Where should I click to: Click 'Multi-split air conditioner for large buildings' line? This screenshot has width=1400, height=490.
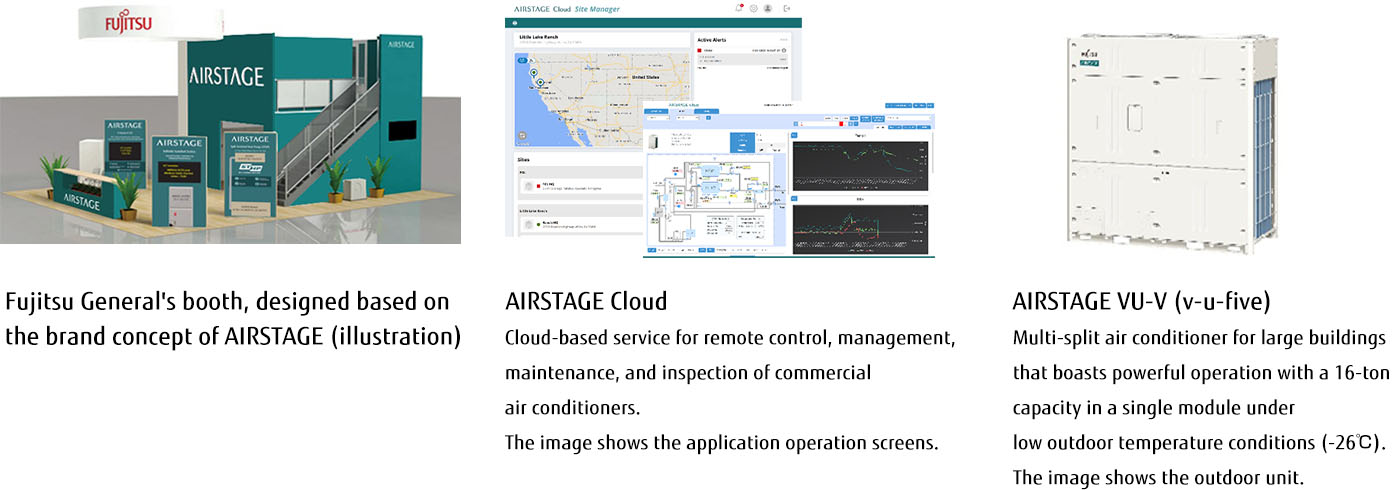(1199, 338)
